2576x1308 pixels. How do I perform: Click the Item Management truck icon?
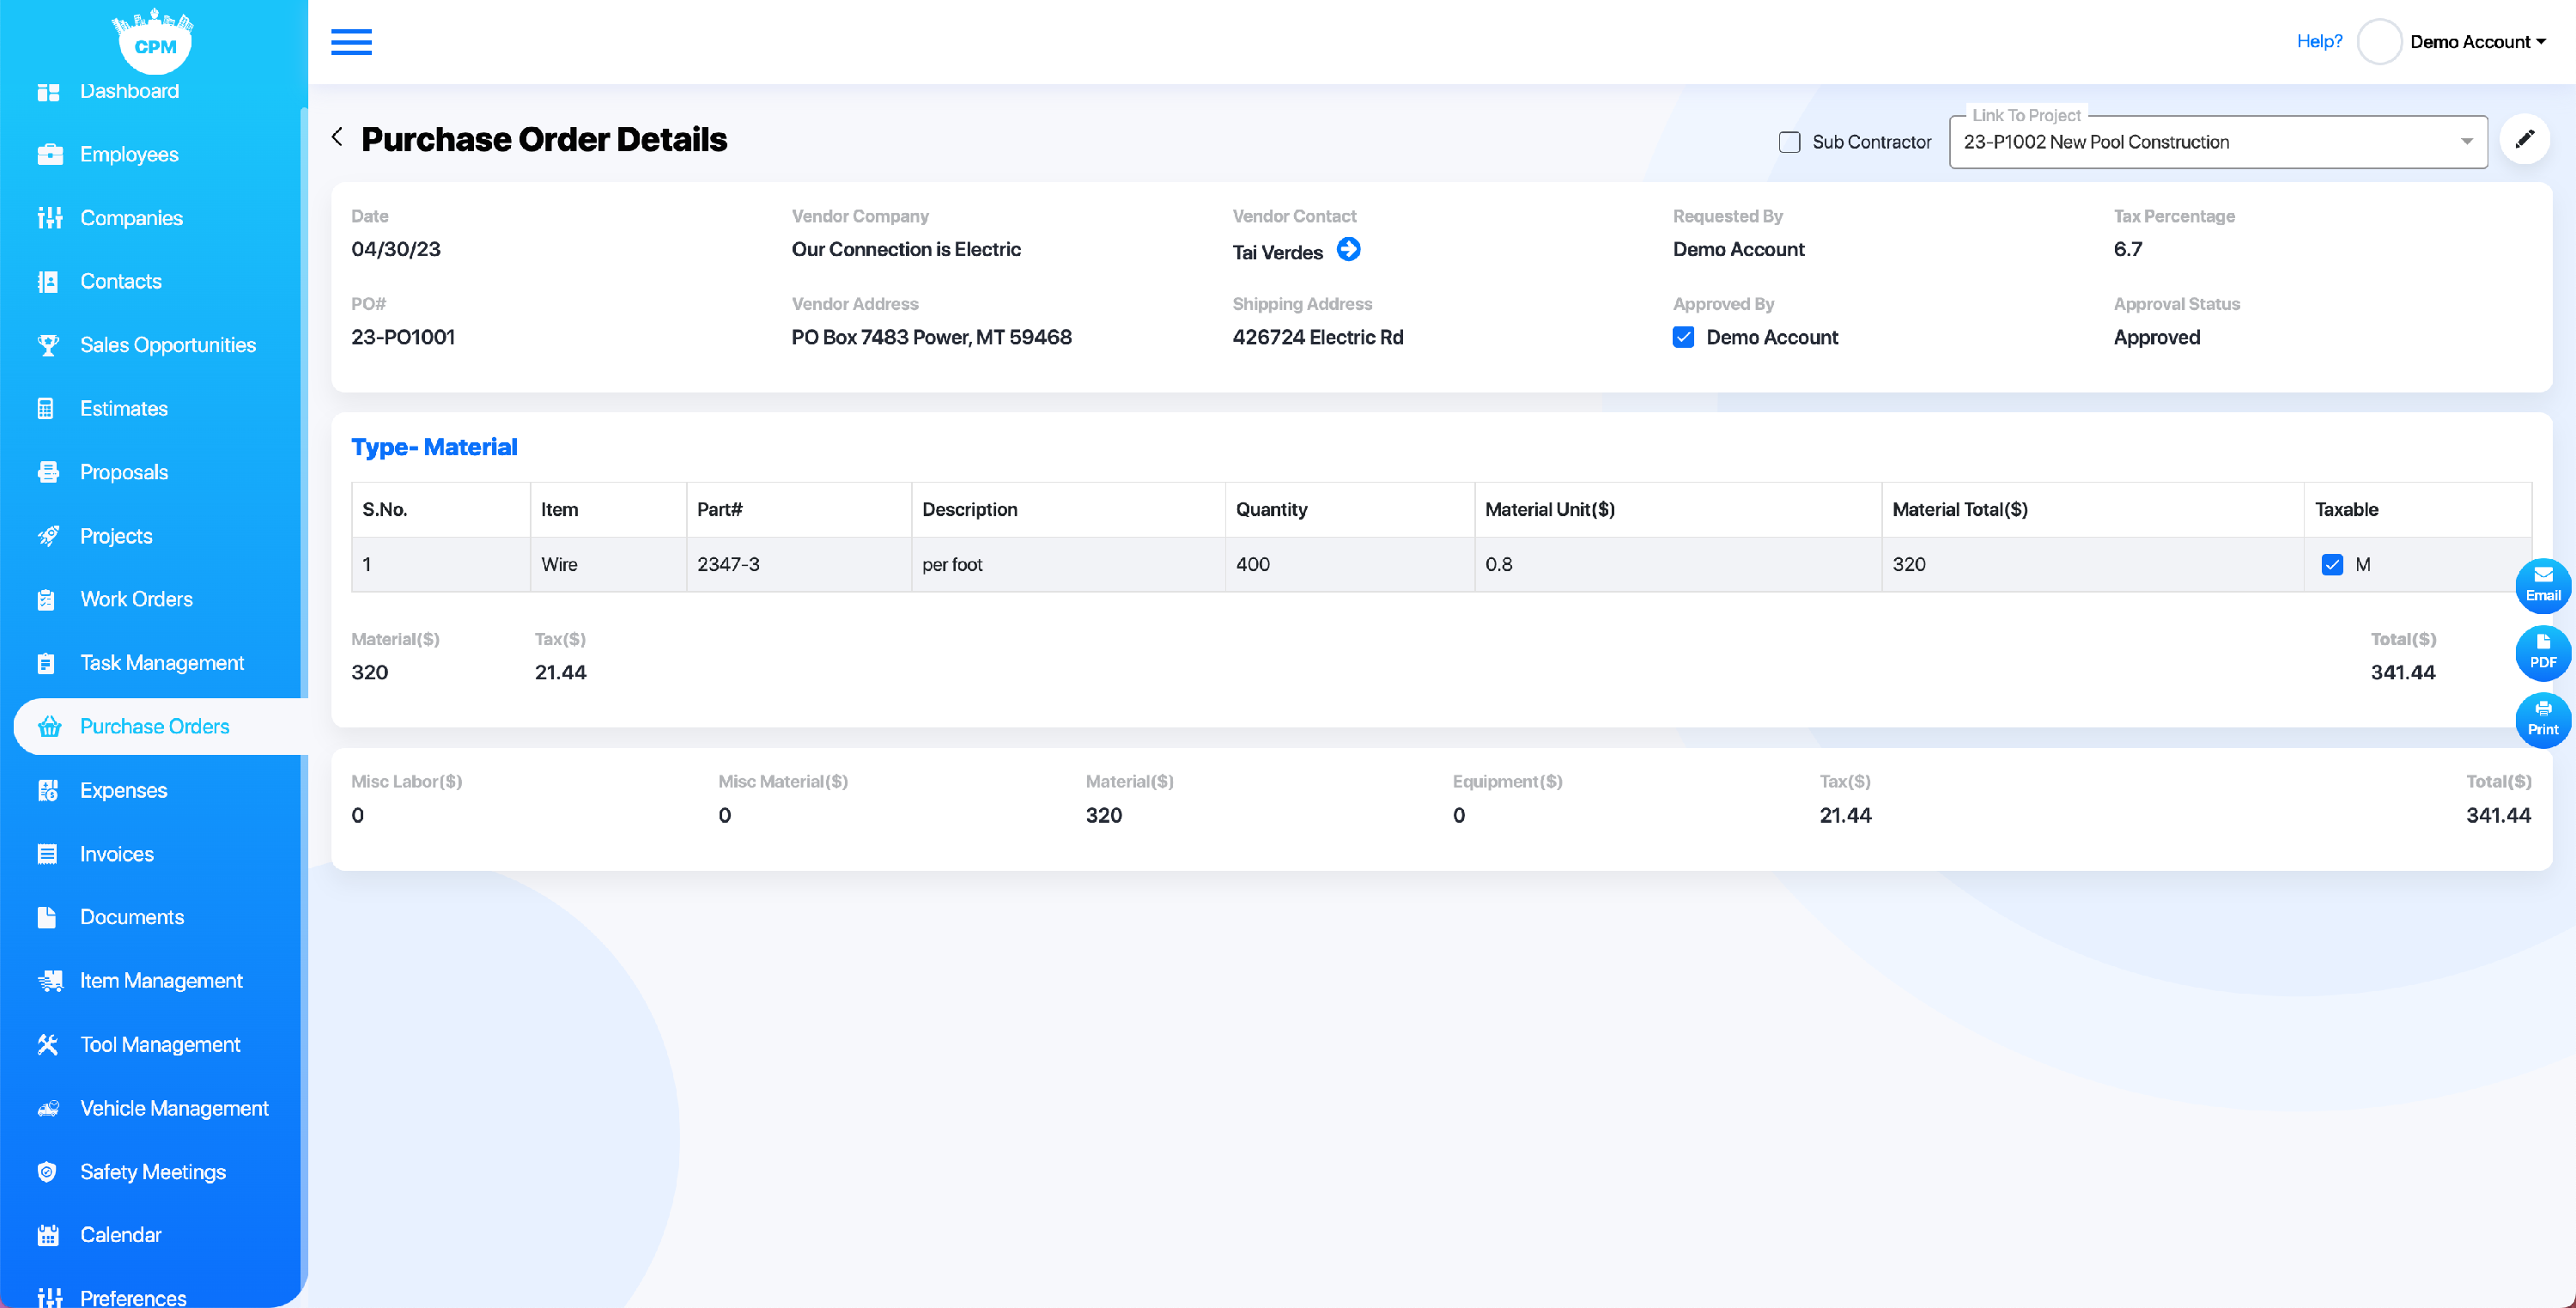pyautogui.click(x=48, y=981)
